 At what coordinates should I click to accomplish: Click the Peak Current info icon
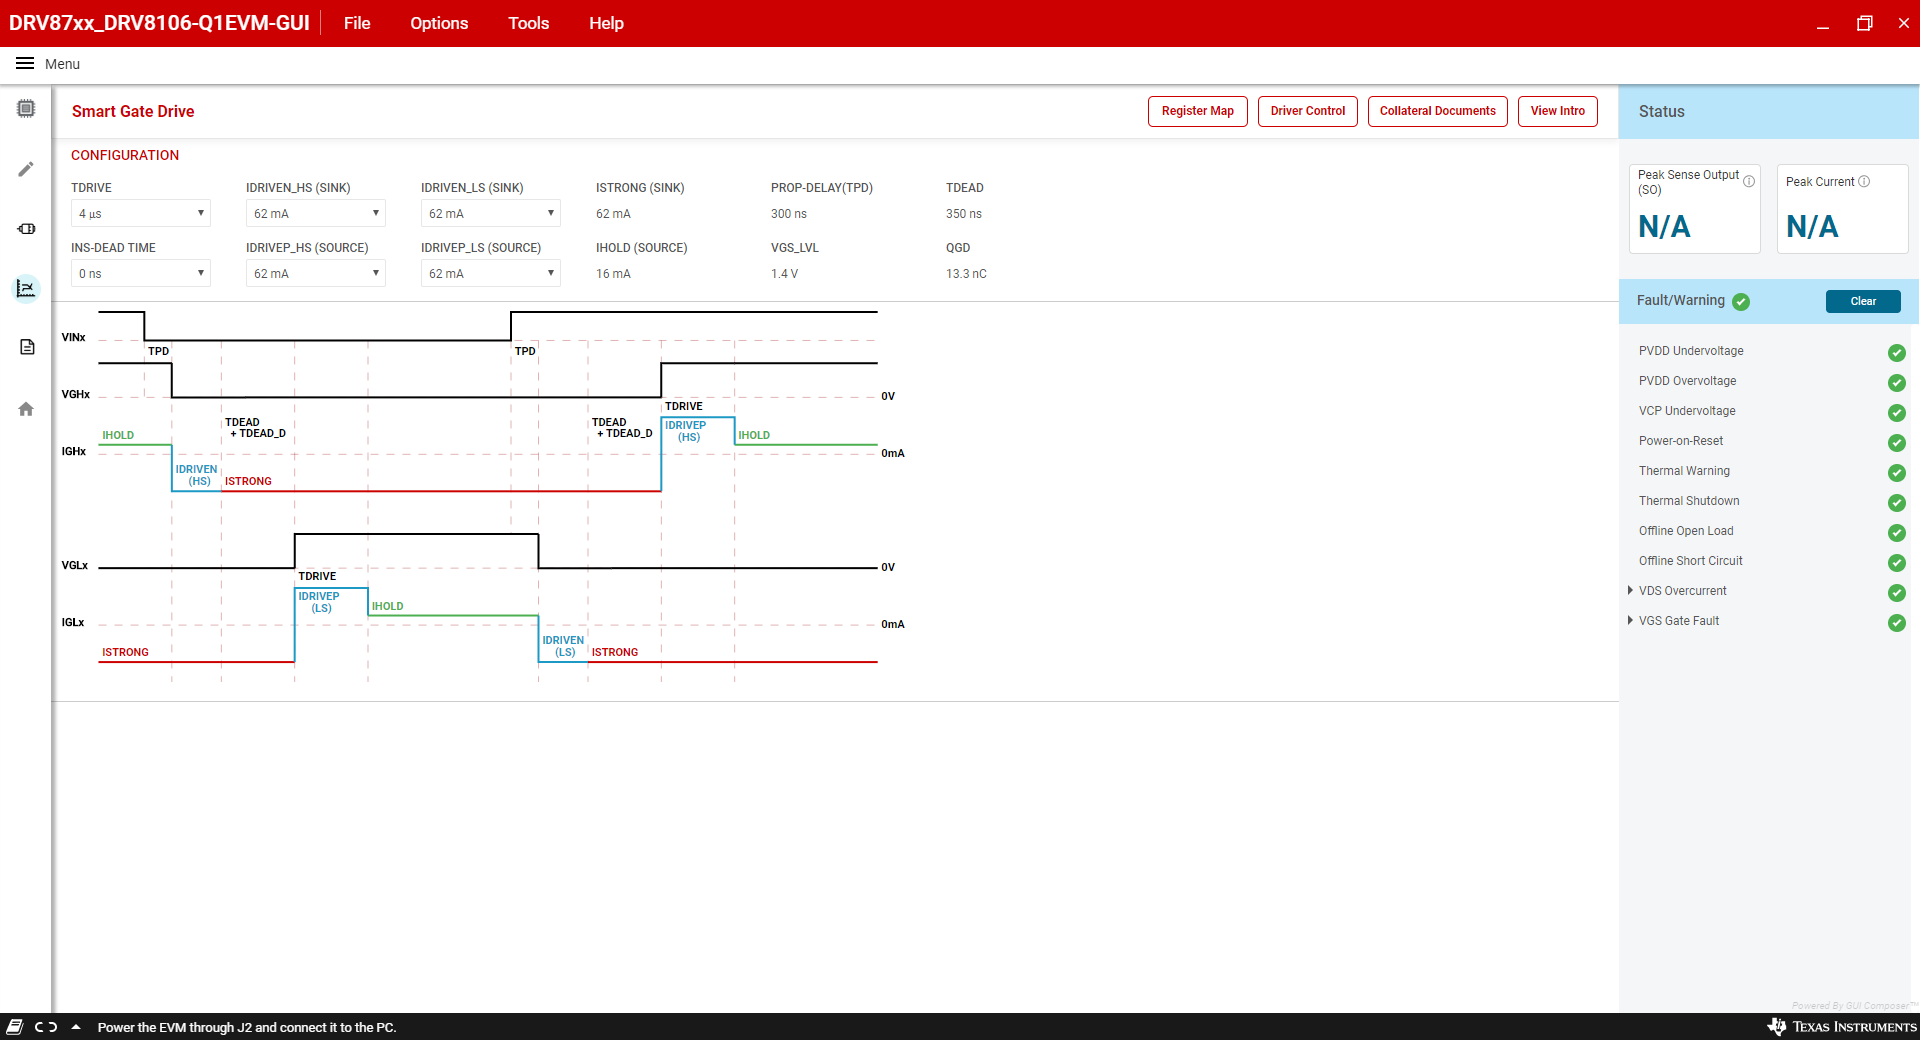1864,181
